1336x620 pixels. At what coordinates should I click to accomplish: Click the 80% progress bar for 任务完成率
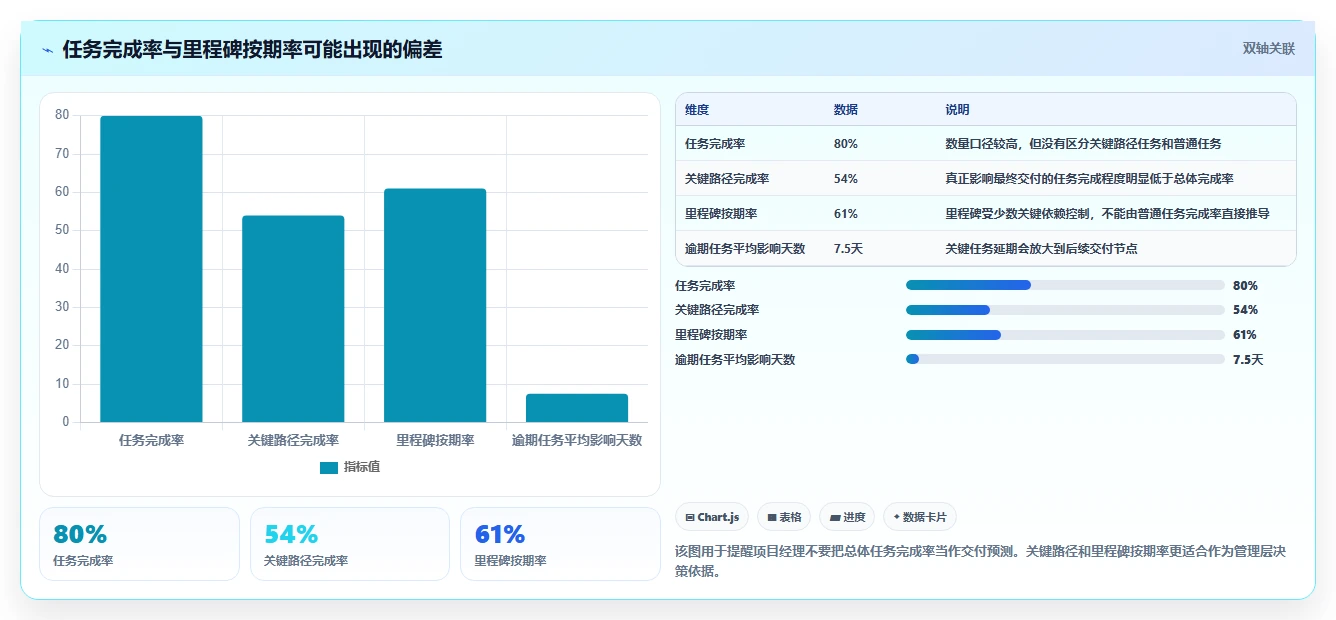pos(1065,285)
